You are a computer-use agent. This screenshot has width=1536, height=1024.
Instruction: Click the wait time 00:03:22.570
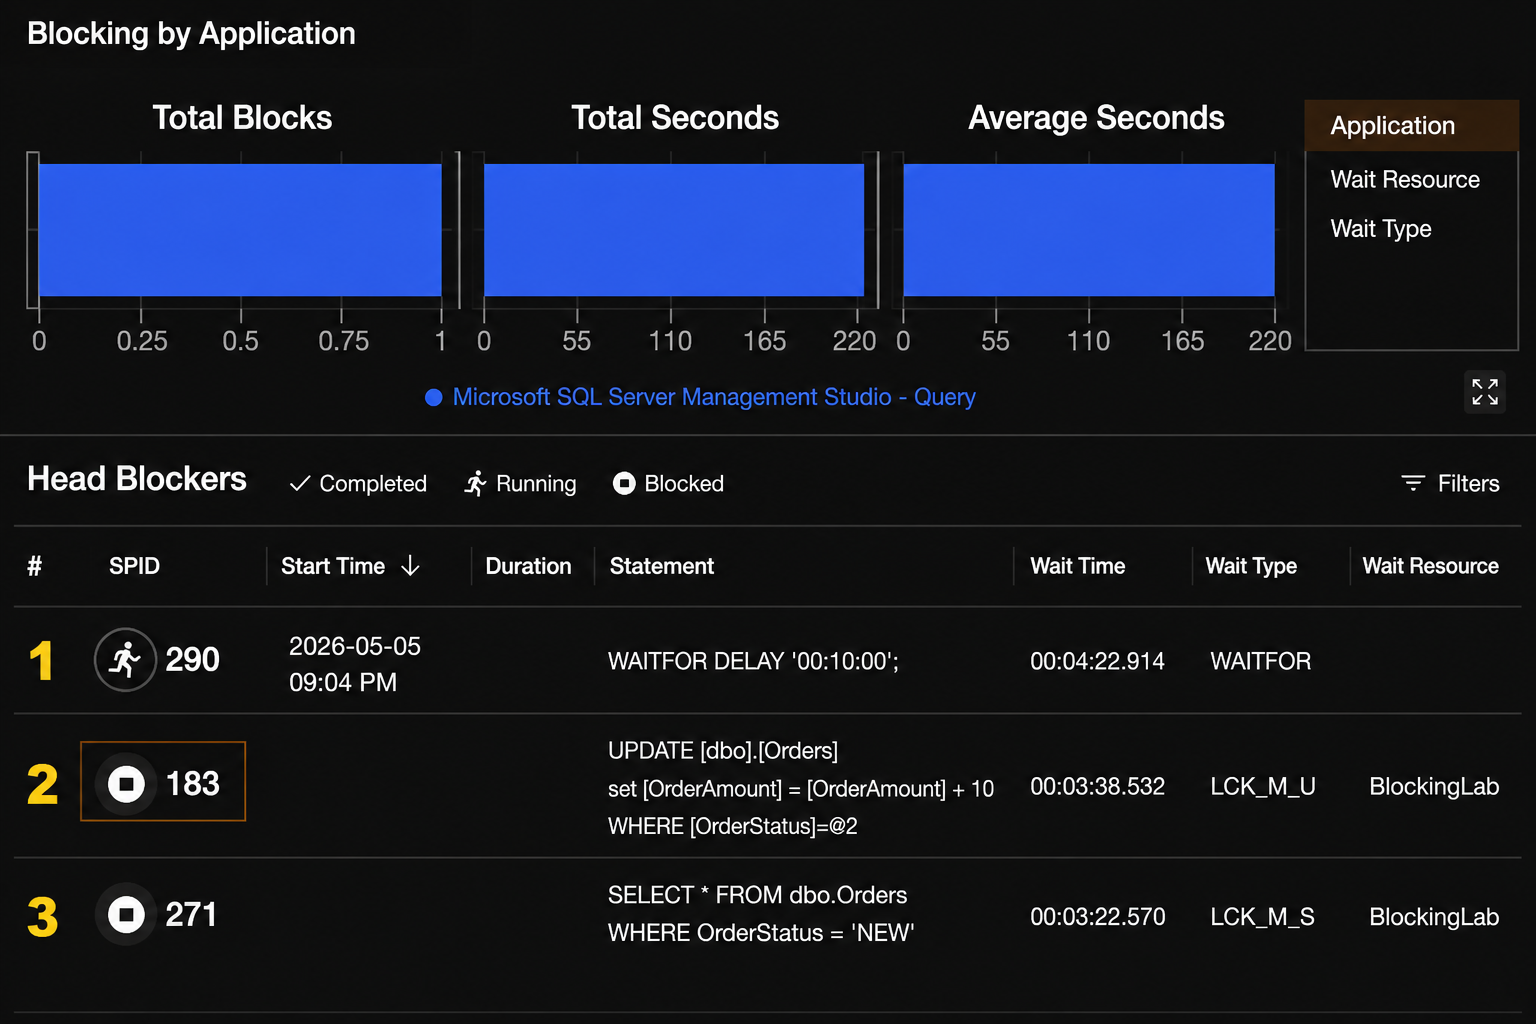point(1097,917)
